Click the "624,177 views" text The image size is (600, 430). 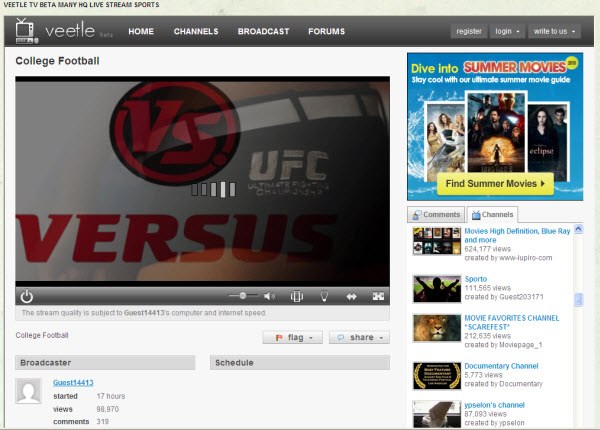tap(488, 249)
